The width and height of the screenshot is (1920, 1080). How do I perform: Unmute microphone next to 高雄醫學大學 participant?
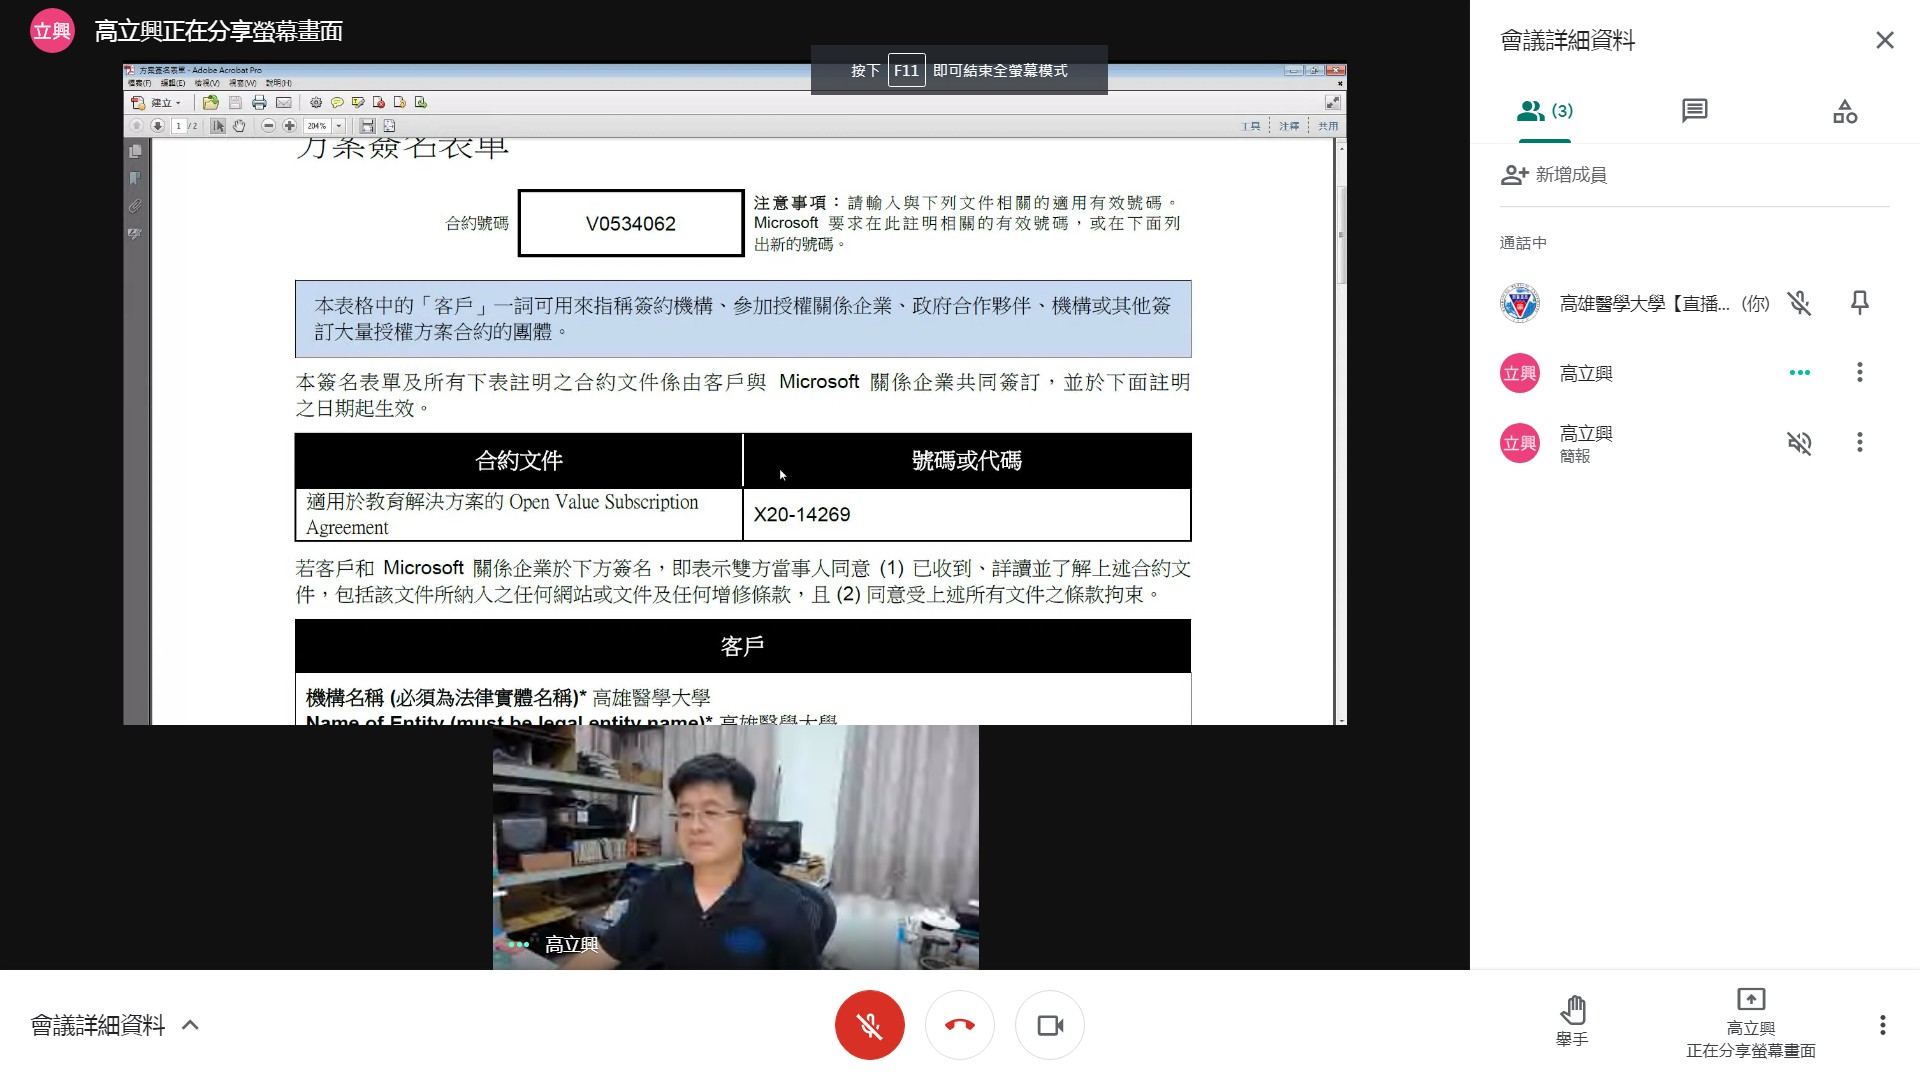(x=1799, y=303)
